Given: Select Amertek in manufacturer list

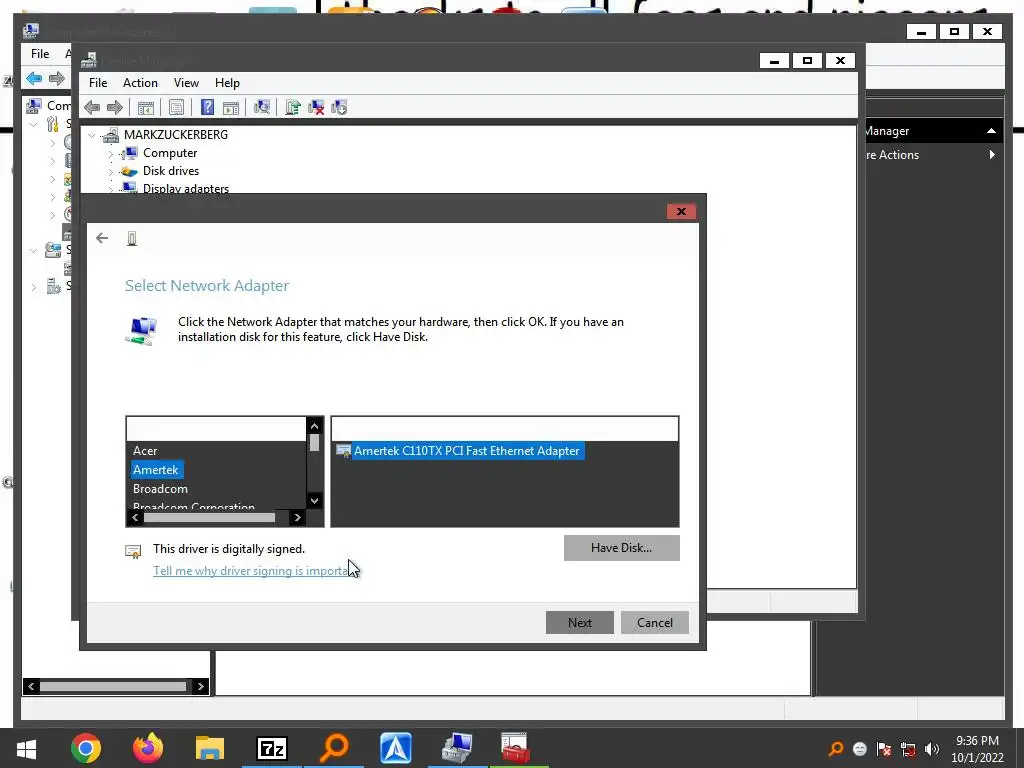Looking at the screenshot, I should [x=156, y=470].
